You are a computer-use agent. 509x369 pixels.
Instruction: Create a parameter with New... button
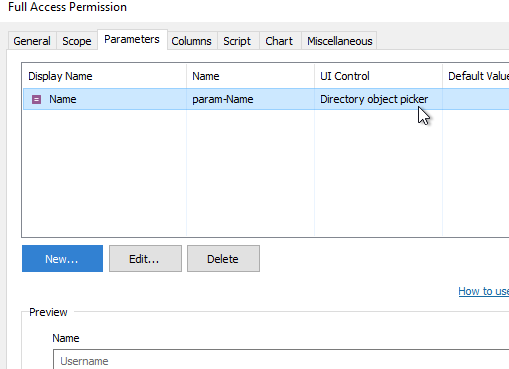pyautogui.click(x=62, y=259)
